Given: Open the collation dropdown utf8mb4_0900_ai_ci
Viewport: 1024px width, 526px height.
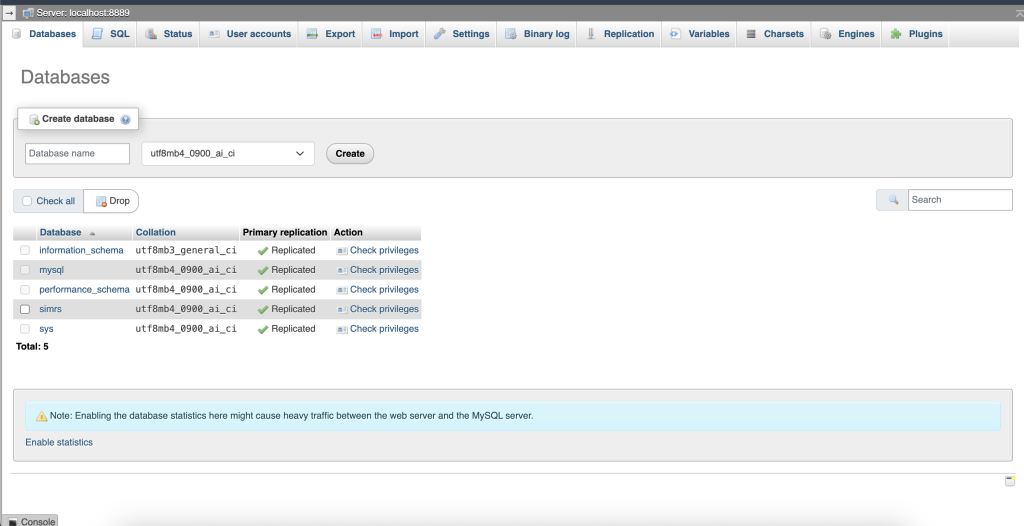Looking at the screenshot, I should (x=228, y=154).
